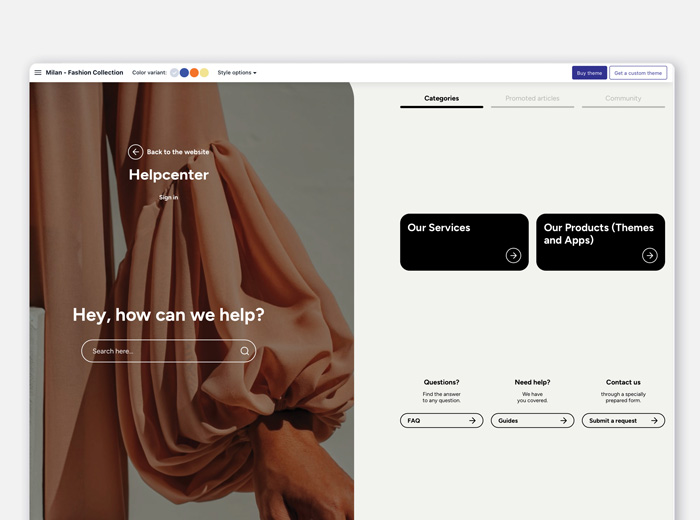This screenshot has width=700, height=520.
Task: Click the Helpcenter title
Action: pyautogui.click(x=169, y=175)
